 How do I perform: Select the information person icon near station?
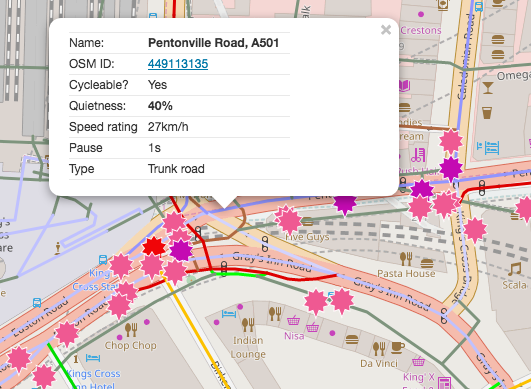point(58,248)
